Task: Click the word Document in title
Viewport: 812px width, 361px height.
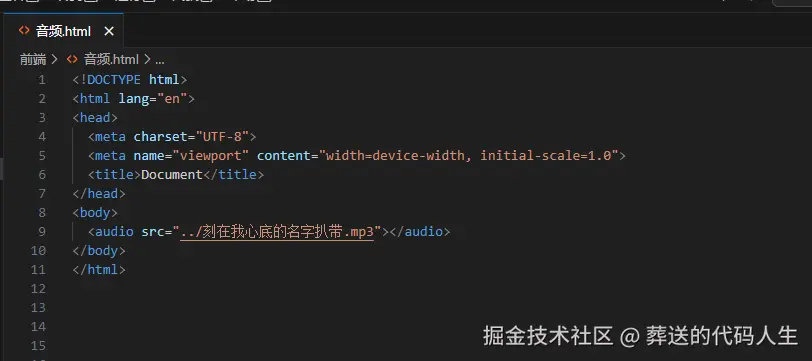Action: coord(171,175)
